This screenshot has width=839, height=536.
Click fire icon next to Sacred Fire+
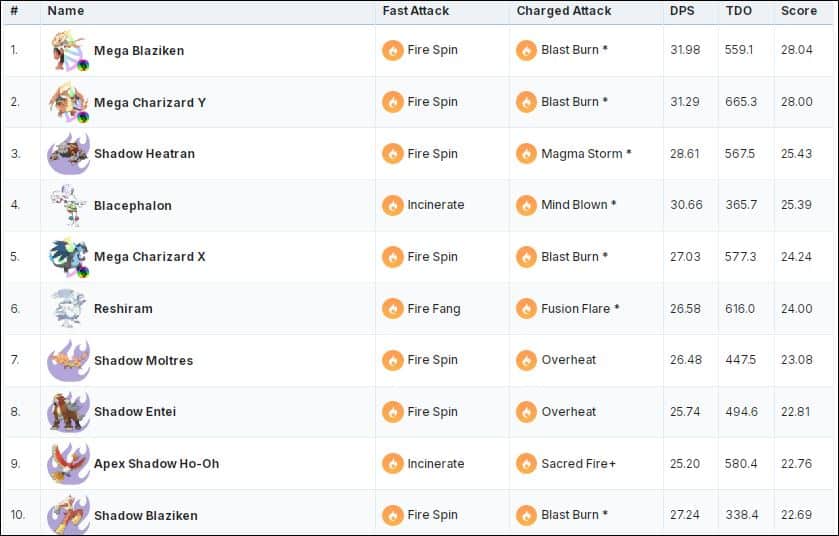point(526,464)
